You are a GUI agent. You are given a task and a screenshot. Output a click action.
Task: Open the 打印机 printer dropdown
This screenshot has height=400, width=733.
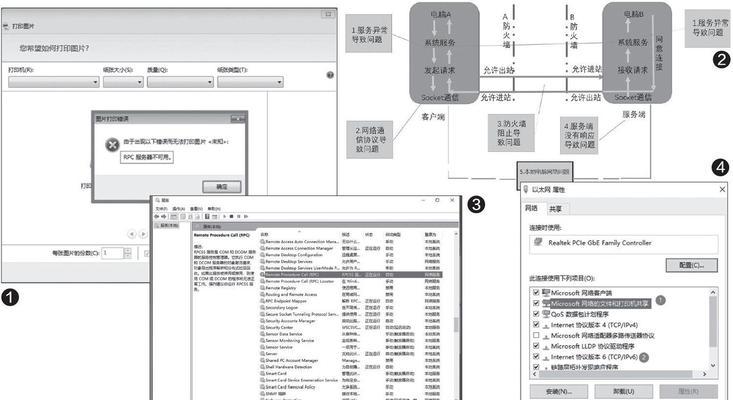point(54,82)
